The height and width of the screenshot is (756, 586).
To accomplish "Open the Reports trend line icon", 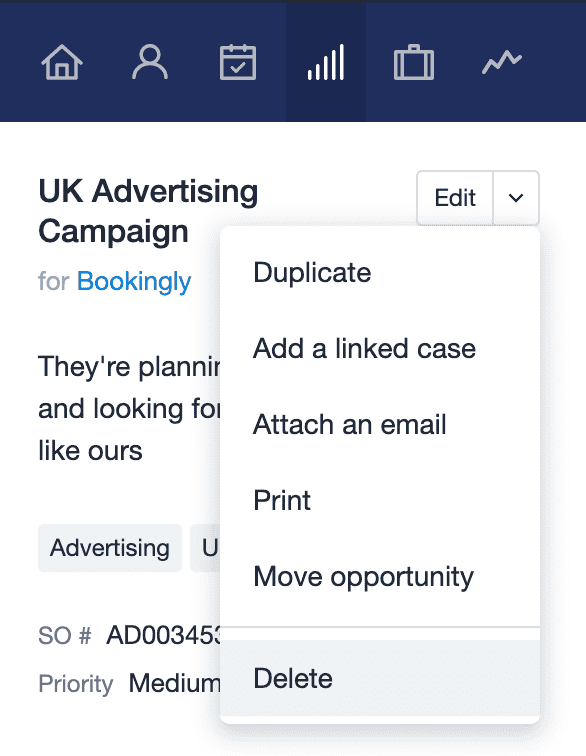I will (x=502, y=62).
